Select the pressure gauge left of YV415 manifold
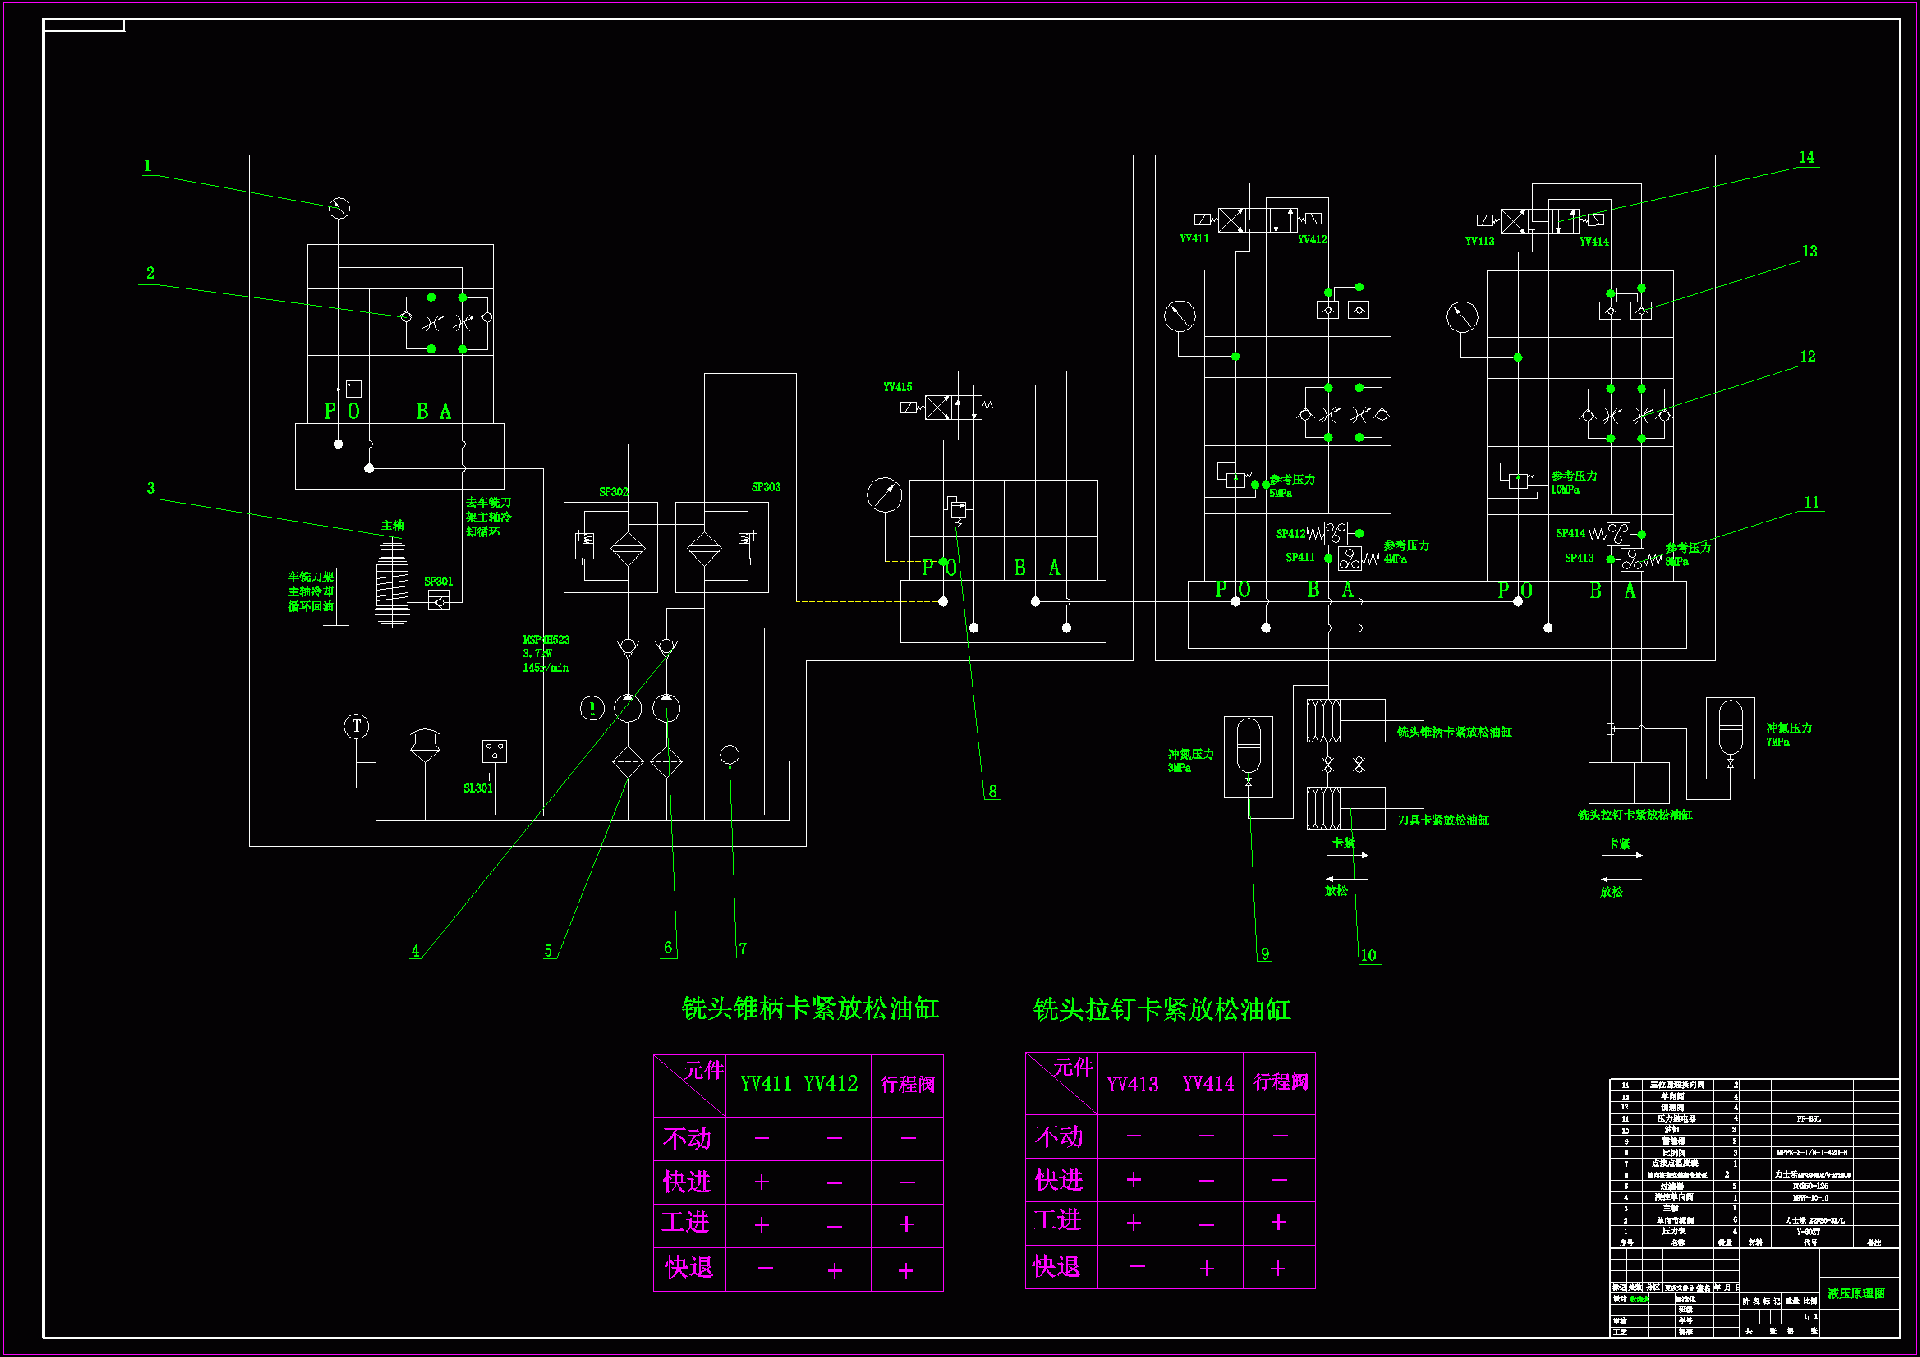The width and height of the screenshot is (1920, 1357). pos(884,495)
